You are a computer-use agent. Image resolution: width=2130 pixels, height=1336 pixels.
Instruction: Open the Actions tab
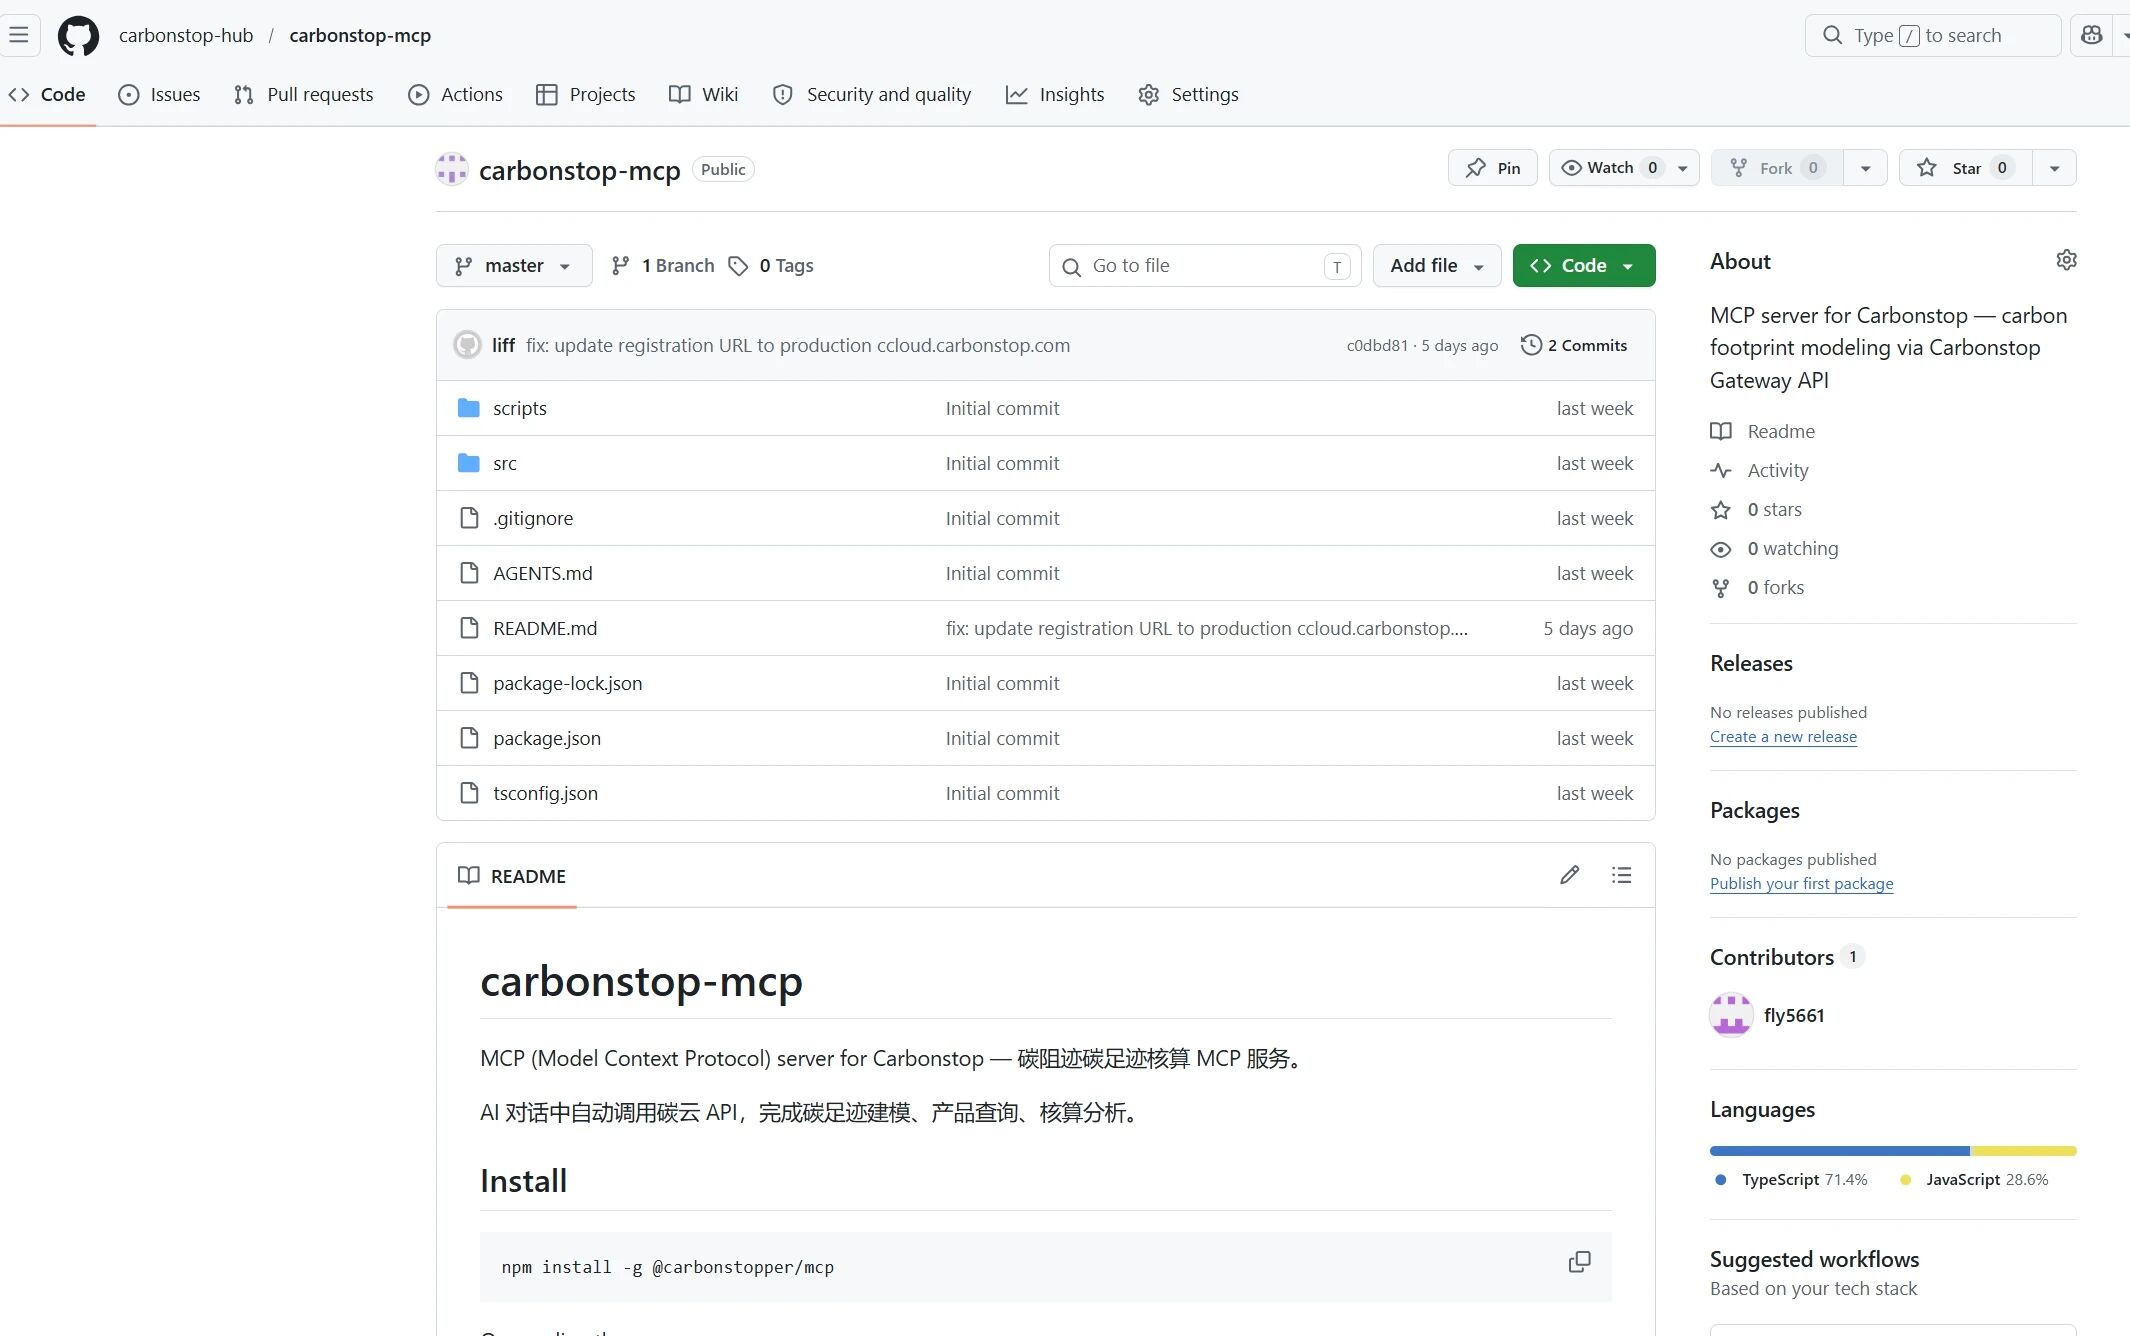pyautogui.click(x=455, y=94)
